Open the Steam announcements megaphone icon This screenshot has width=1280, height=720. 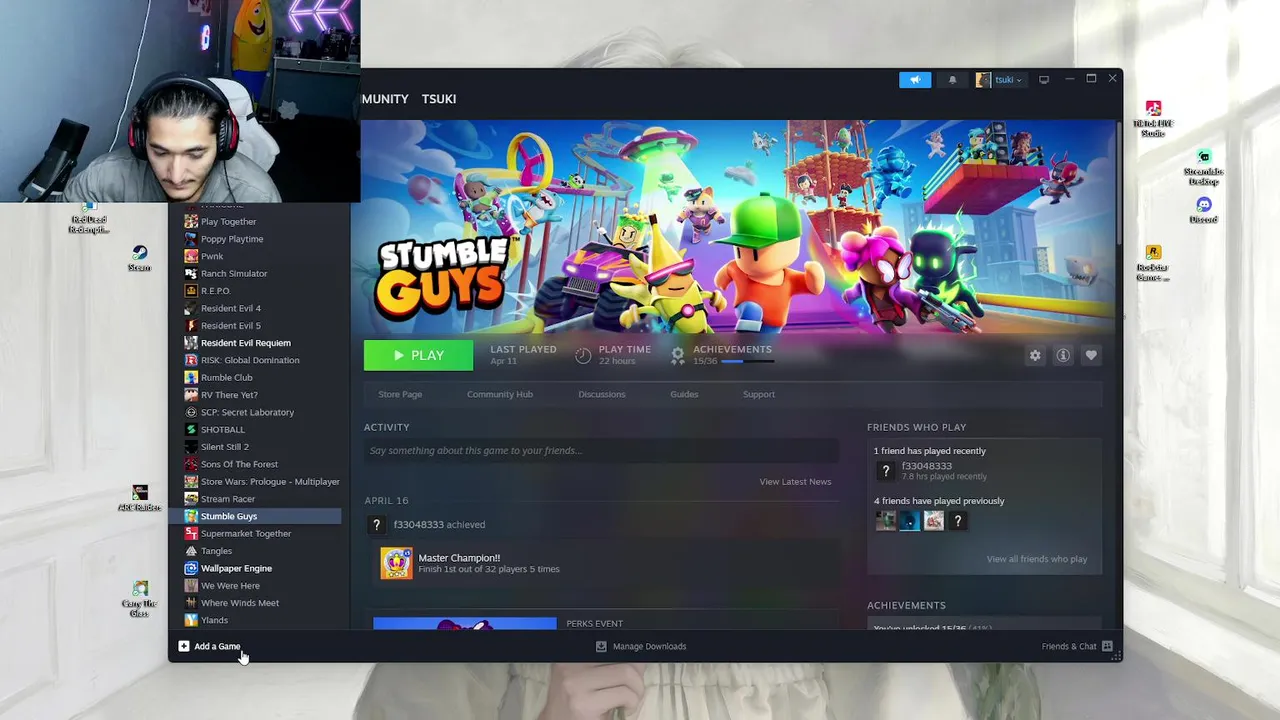(914, 80)
